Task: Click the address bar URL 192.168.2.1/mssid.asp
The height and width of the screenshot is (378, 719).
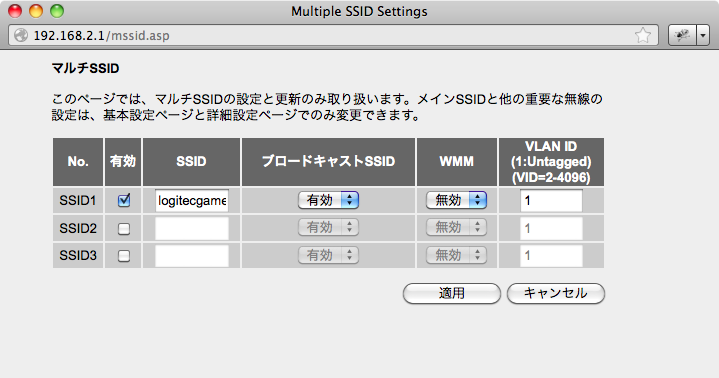Action: (101, 35)
